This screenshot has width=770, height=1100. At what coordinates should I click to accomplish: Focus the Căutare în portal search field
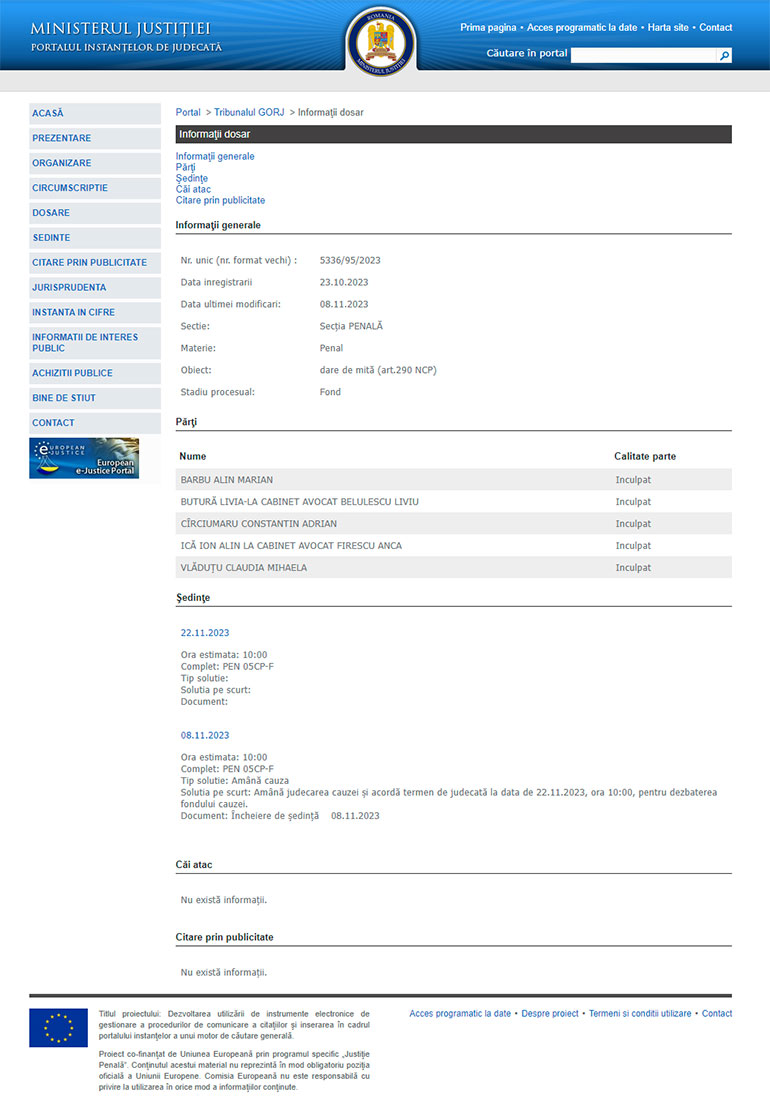(x=644, y=55)
